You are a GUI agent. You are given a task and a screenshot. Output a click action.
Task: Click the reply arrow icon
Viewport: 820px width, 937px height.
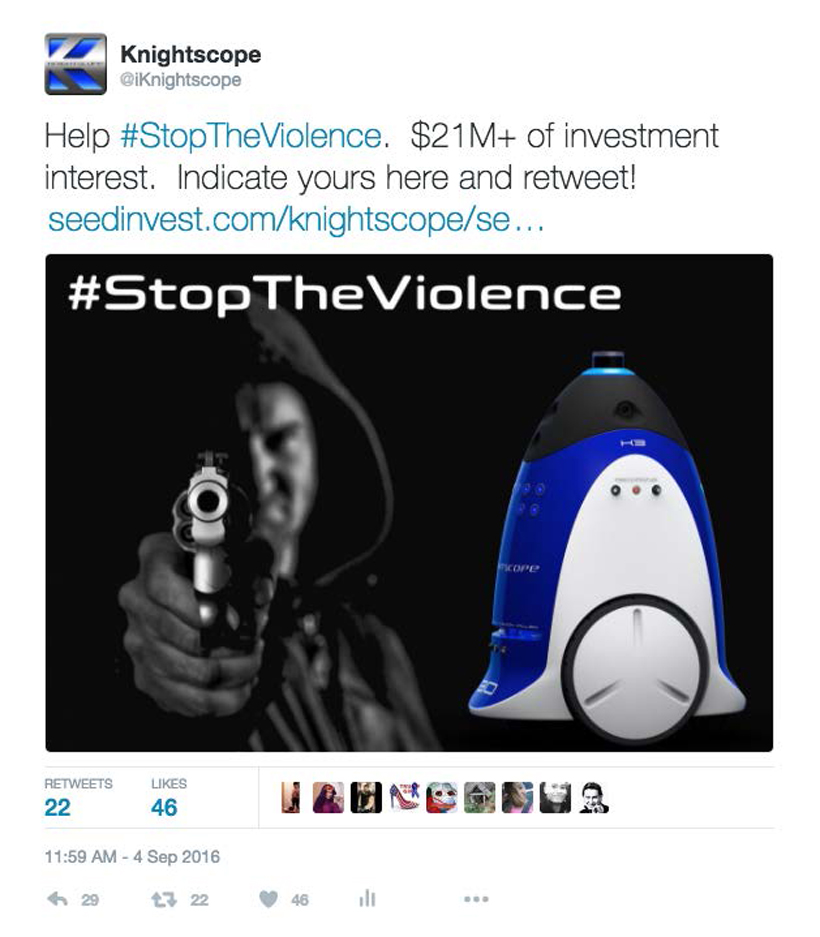(57, 899)
